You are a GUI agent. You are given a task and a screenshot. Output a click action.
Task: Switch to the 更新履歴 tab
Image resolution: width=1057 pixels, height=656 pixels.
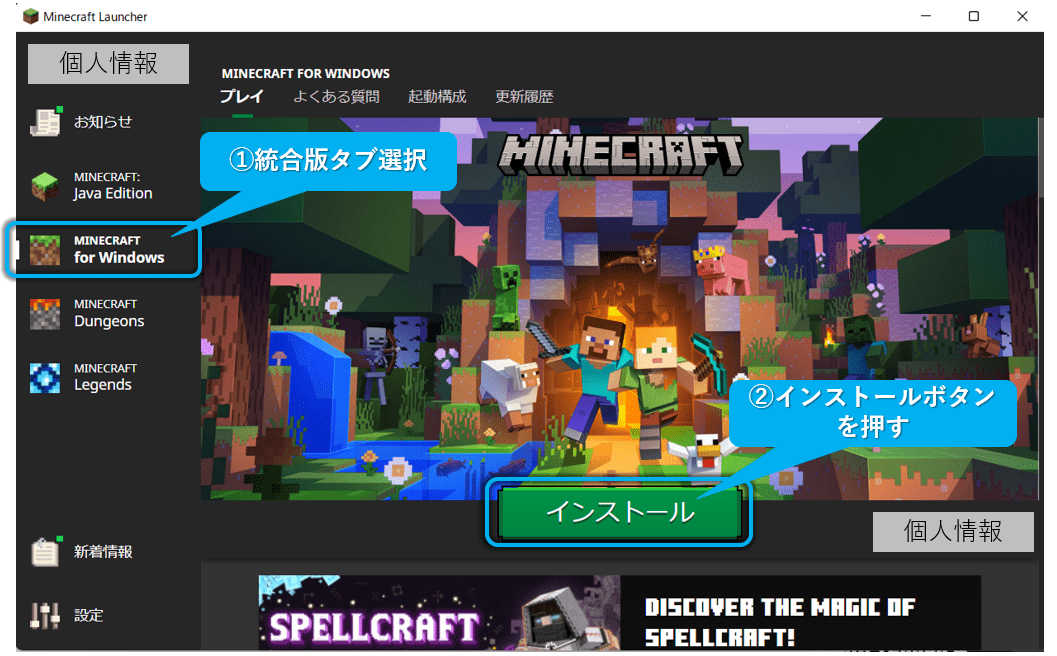524,96
